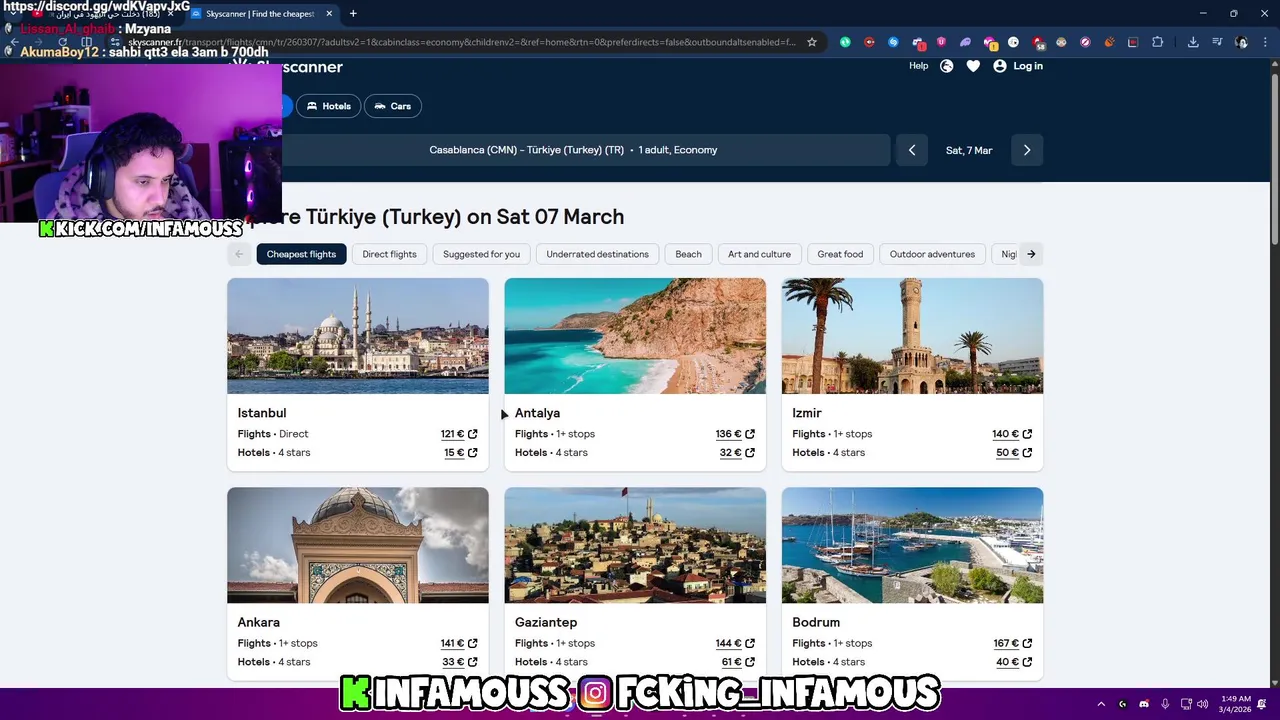Close the Skyscanner browser tab
Viewport: 1280px width, 720px height.
pyautogui.click(x=329, y=14)
